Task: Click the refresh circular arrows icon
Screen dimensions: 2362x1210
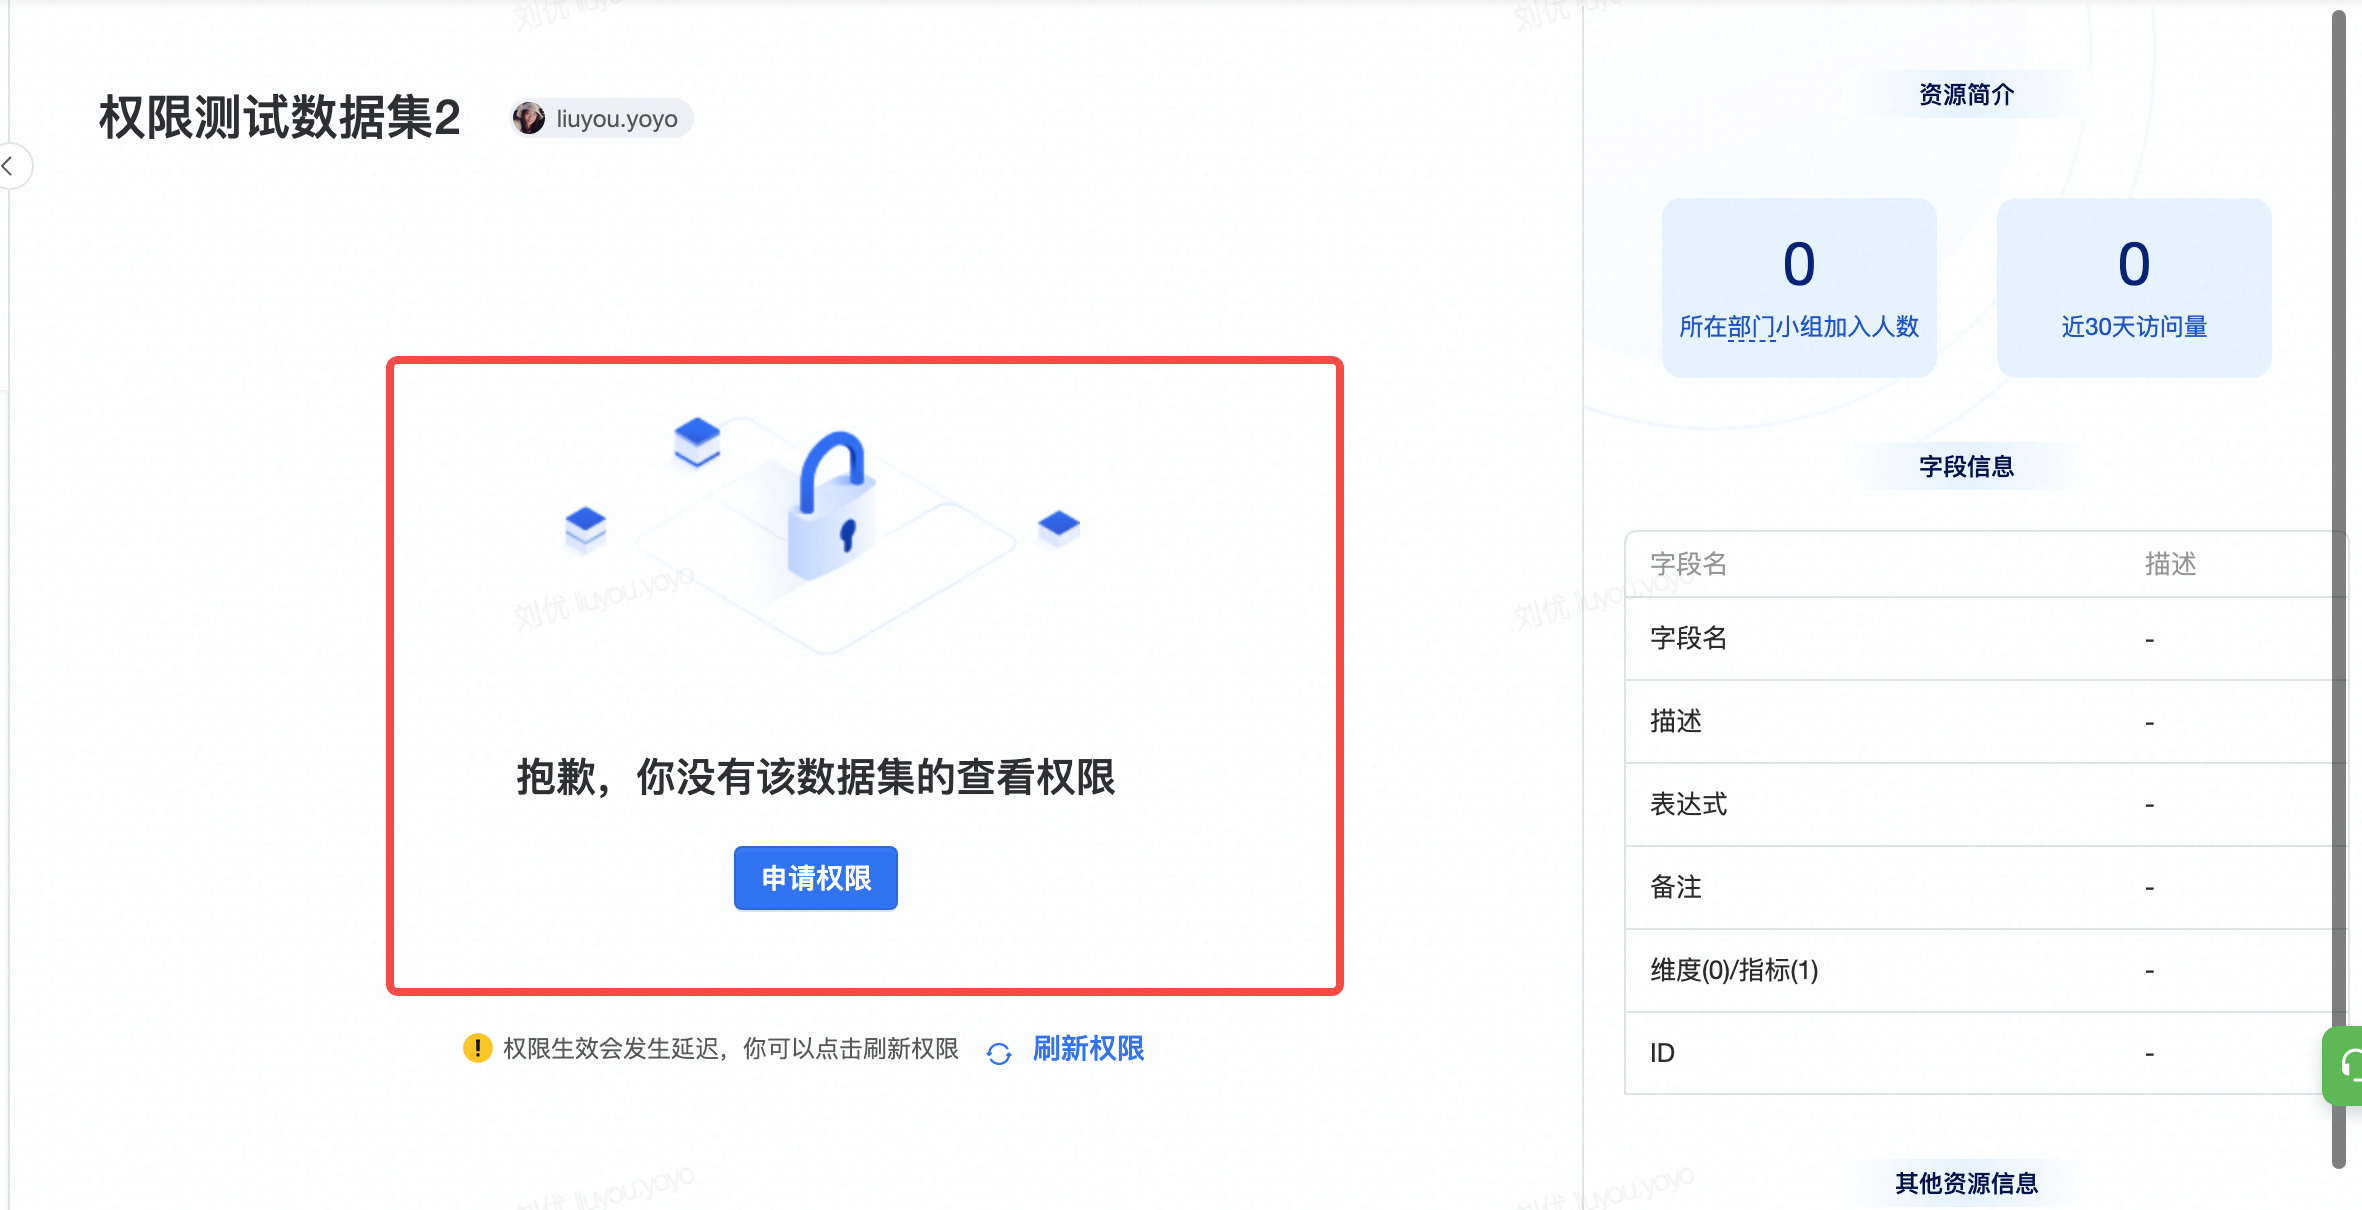Action: pos(999,1052)
